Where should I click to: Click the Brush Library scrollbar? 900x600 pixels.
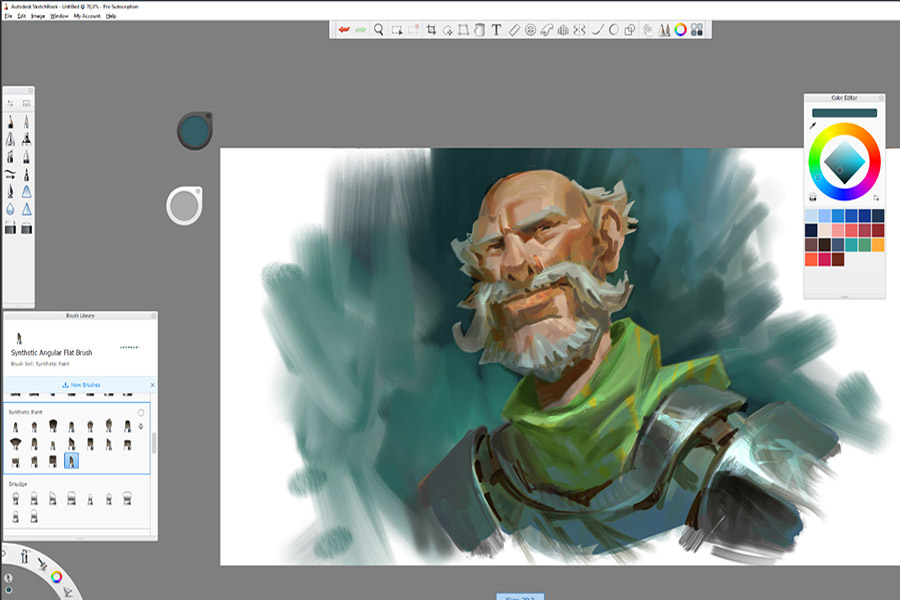[154, 443]
